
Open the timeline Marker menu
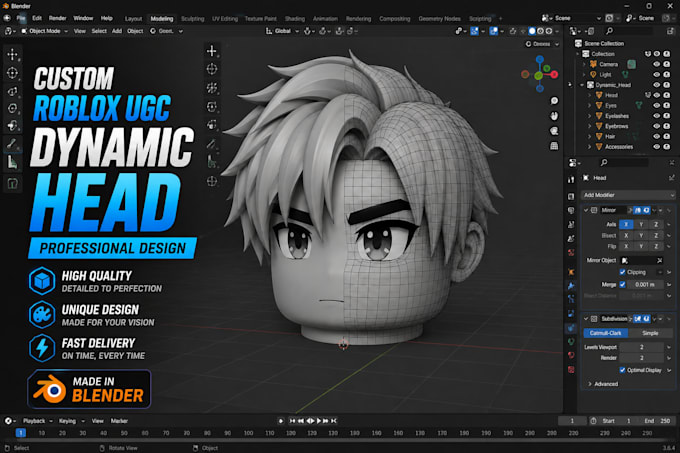[x=119, y=421]
